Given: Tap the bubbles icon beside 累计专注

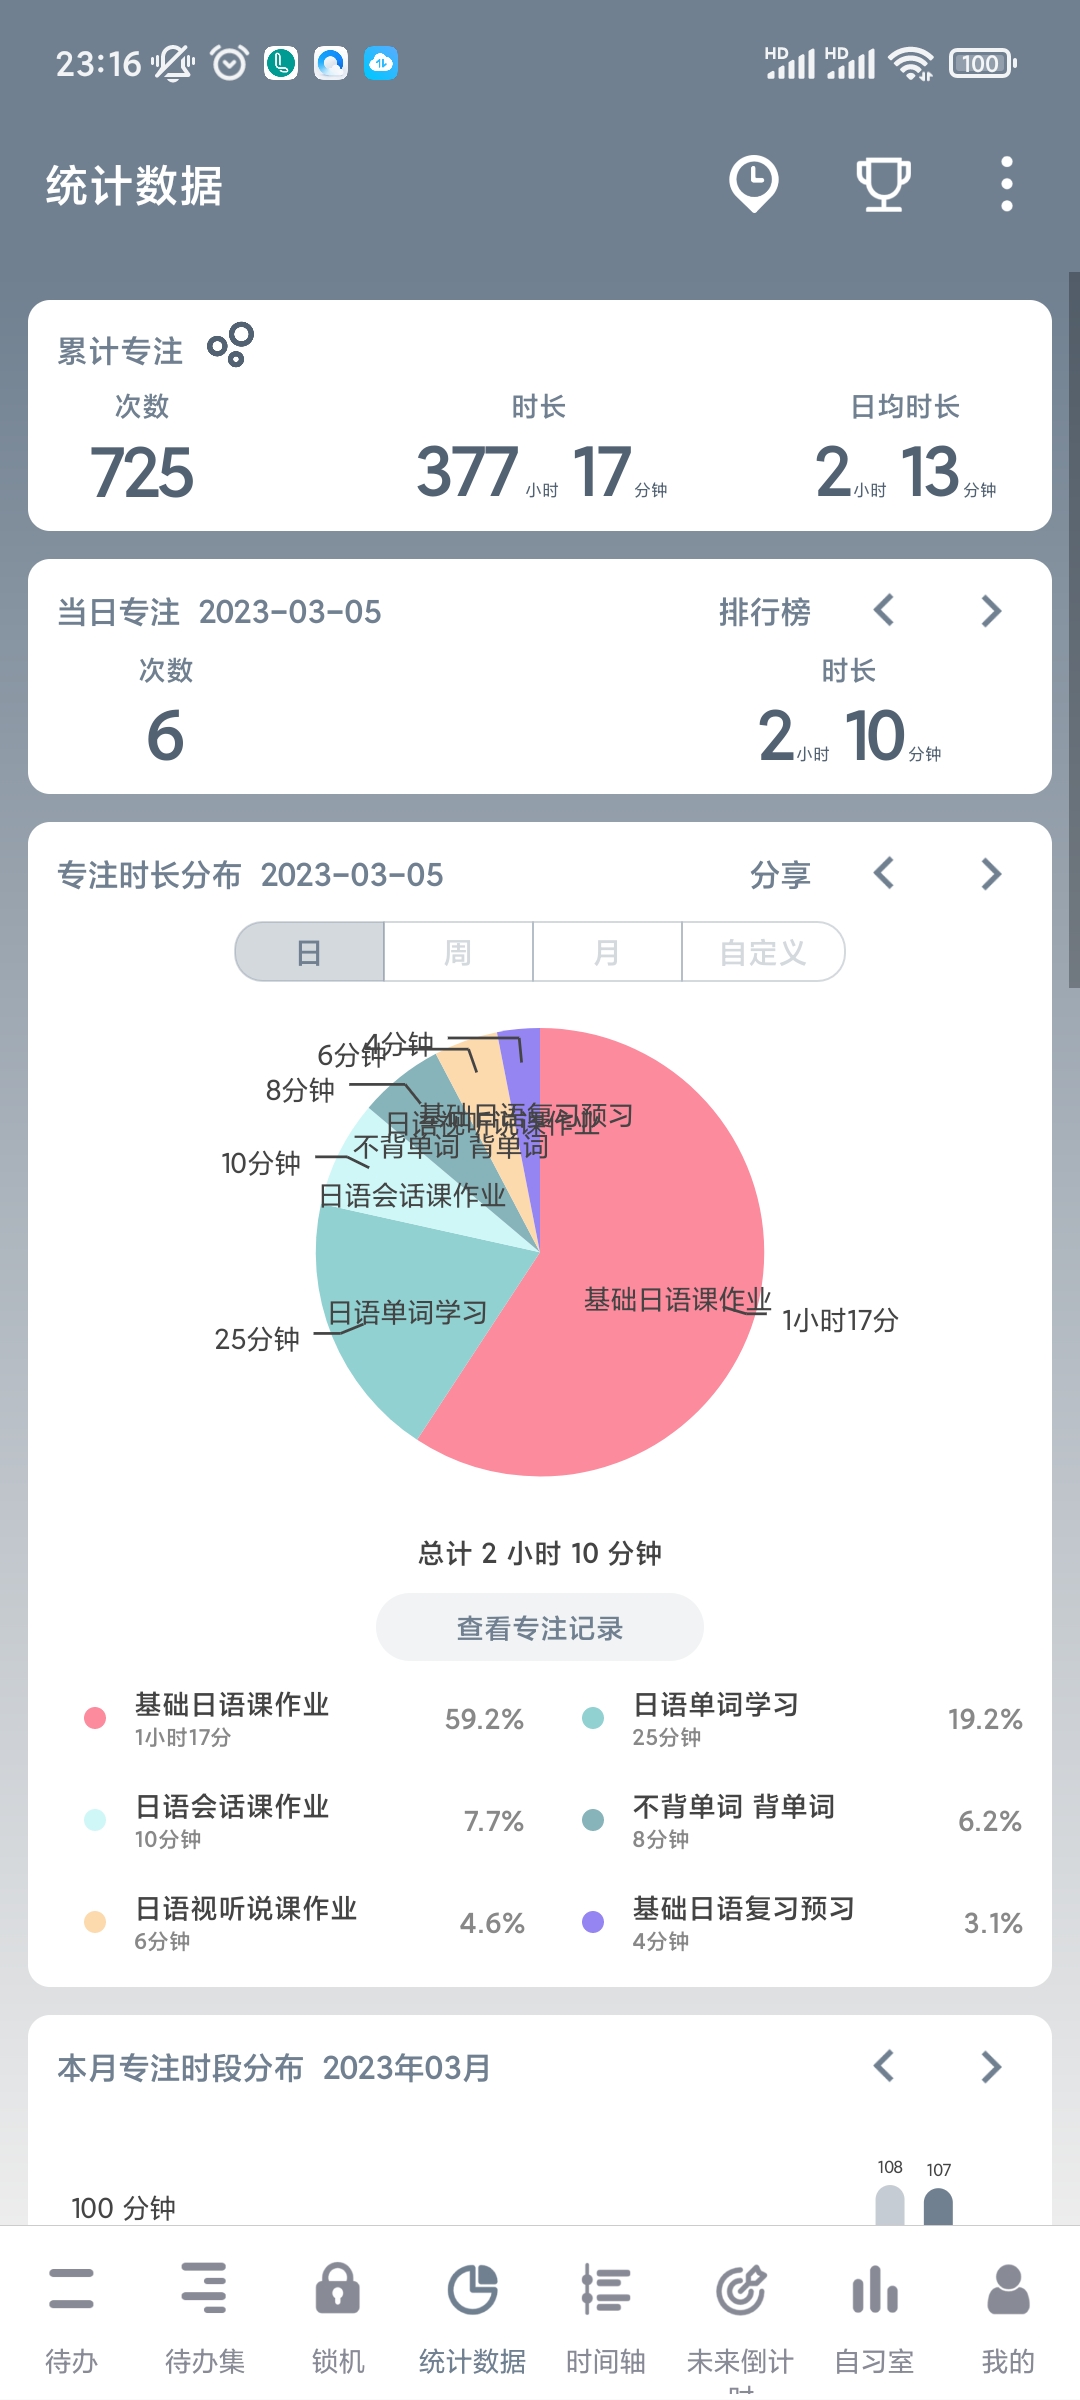Looking at the screenshot, I should 230,345.
